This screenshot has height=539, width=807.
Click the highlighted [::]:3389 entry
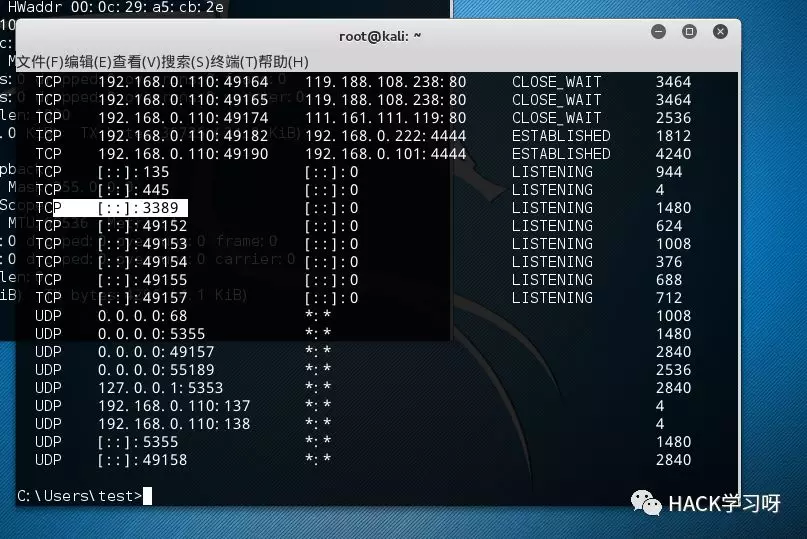tap(137, 208)
